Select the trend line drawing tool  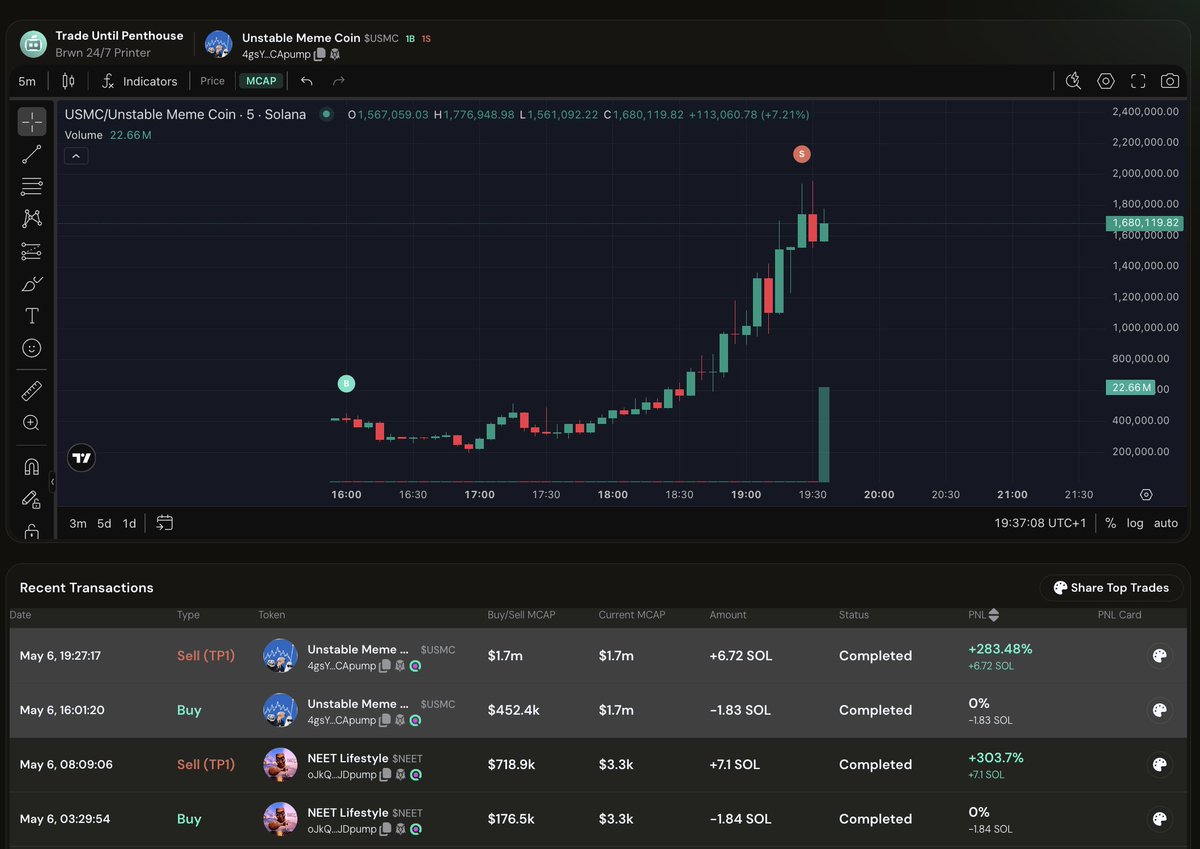click(32, 154)
